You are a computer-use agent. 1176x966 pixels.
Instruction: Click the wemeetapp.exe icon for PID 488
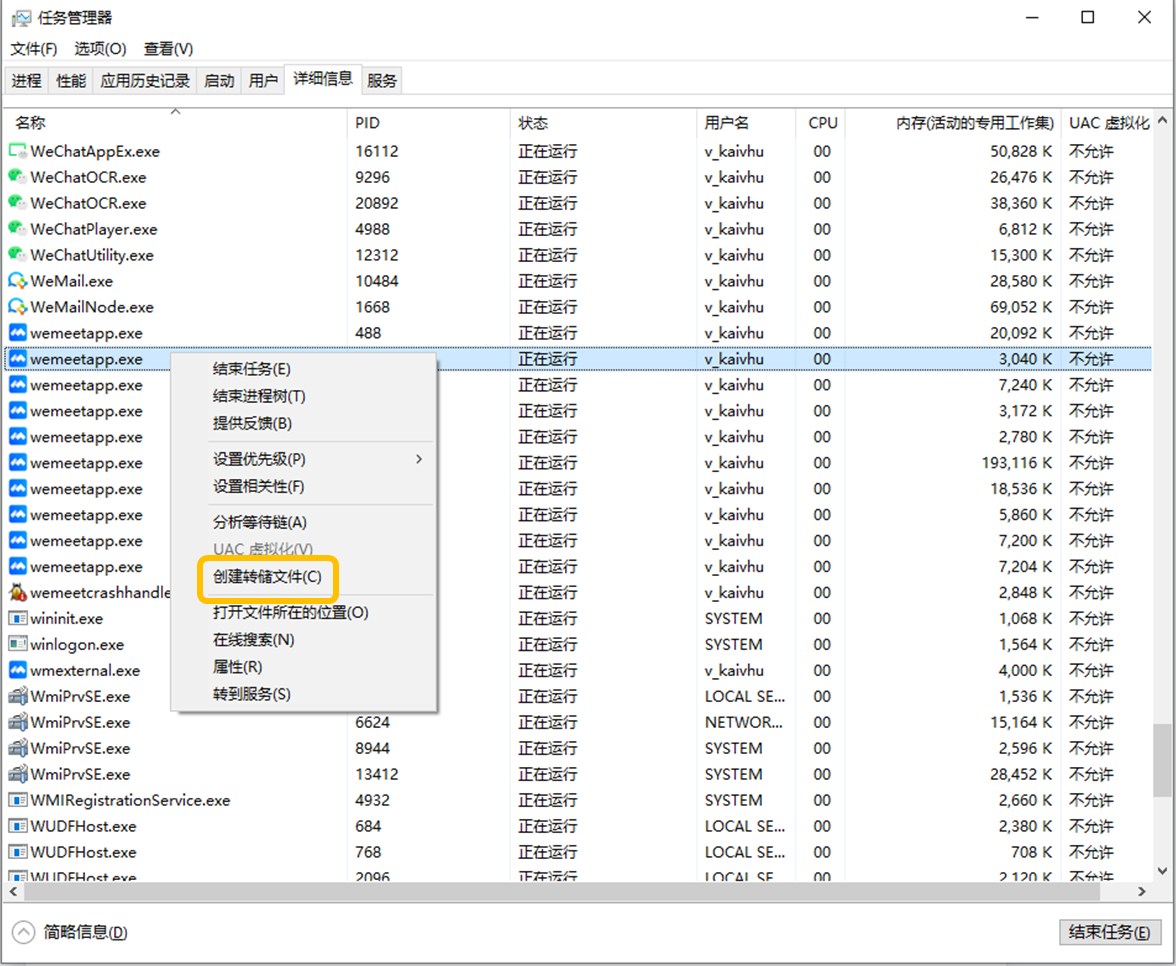click(x=17, y=332)
